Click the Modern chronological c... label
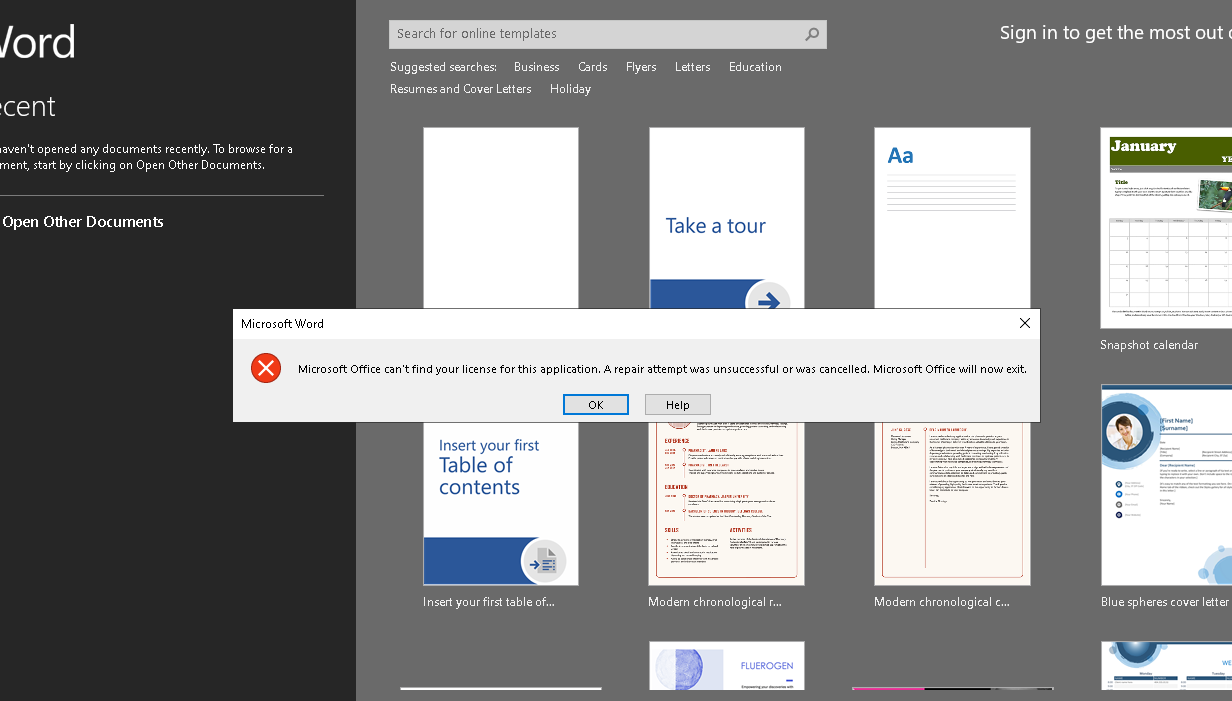 [x=942, y=602]
